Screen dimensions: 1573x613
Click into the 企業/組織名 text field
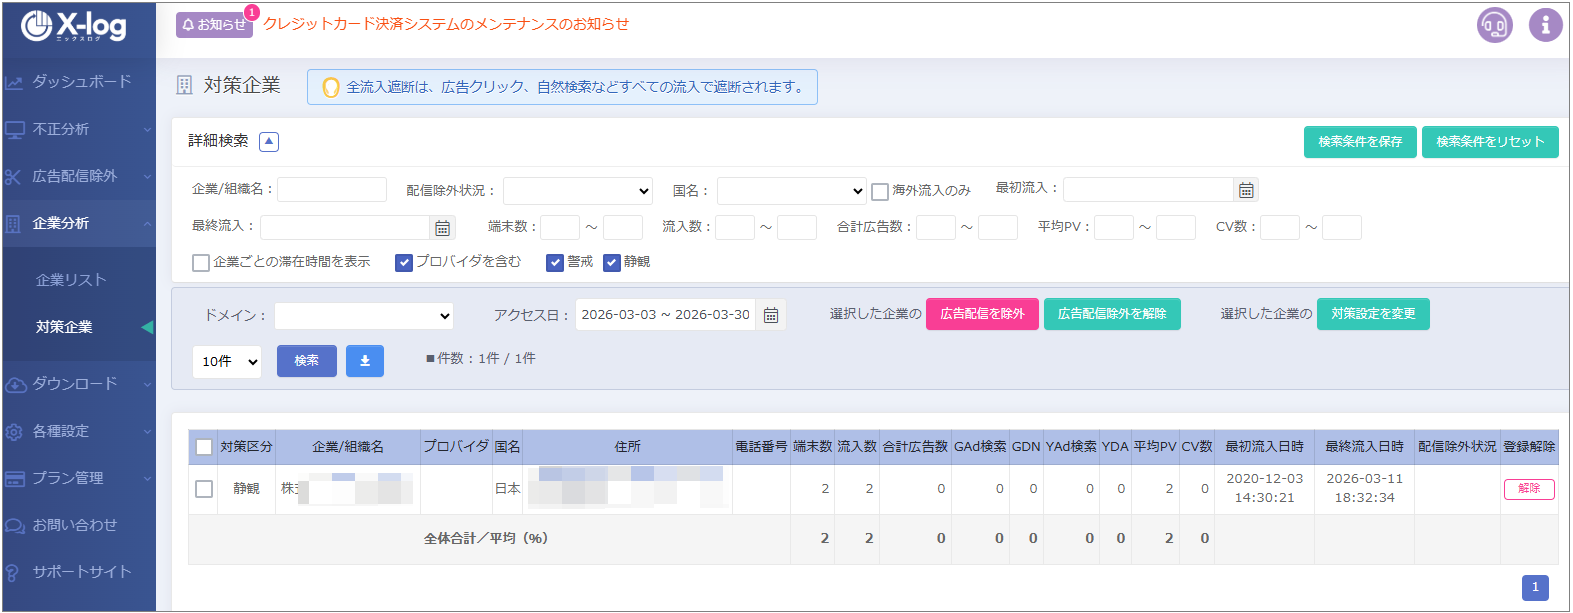click(x=332, y=190)
